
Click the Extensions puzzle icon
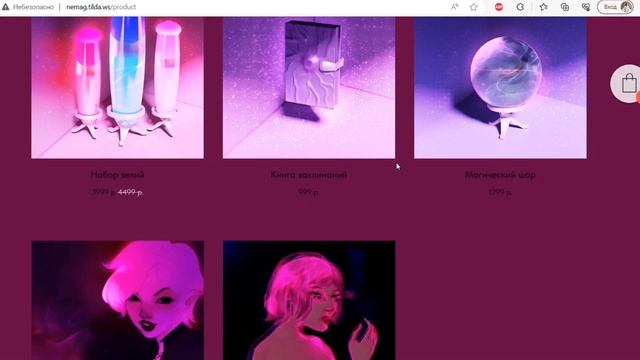(x=520, y=7)
